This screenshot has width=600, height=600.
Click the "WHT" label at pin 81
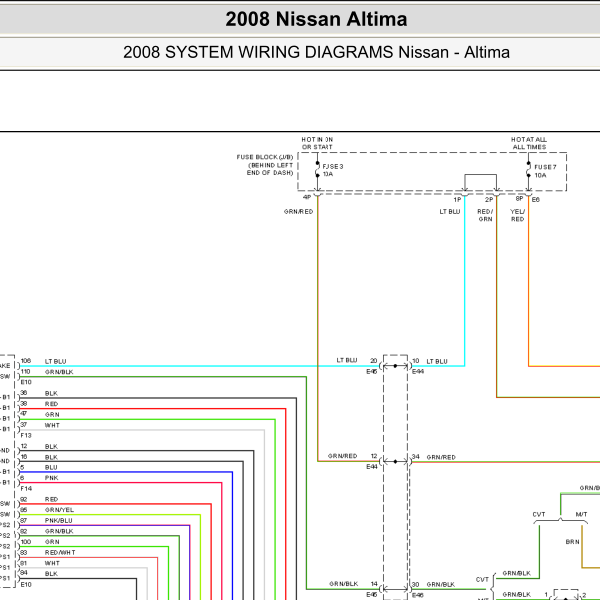click(x=52, y=563)
